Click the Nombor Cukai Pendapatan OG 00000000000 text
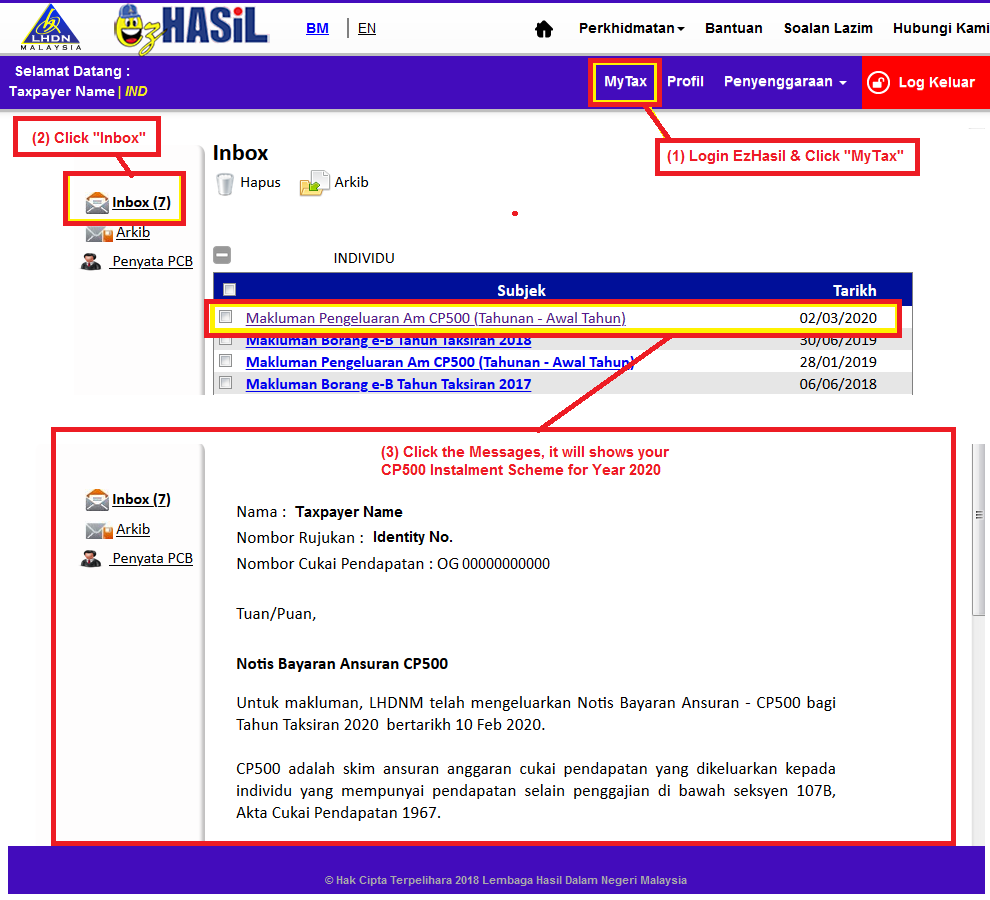Viewport: 990px width, 900px height. (393, 564)
